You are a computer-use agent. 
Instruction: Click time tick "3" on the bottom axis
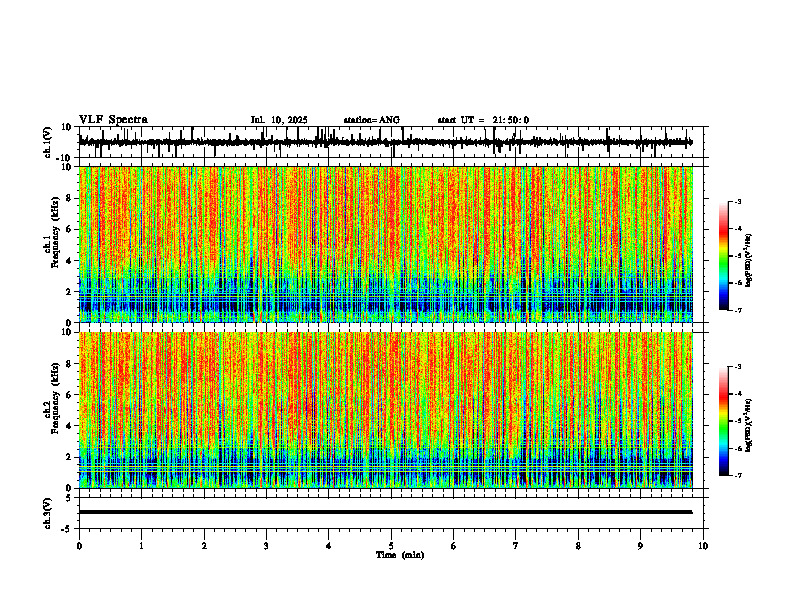tap(266, 546)
